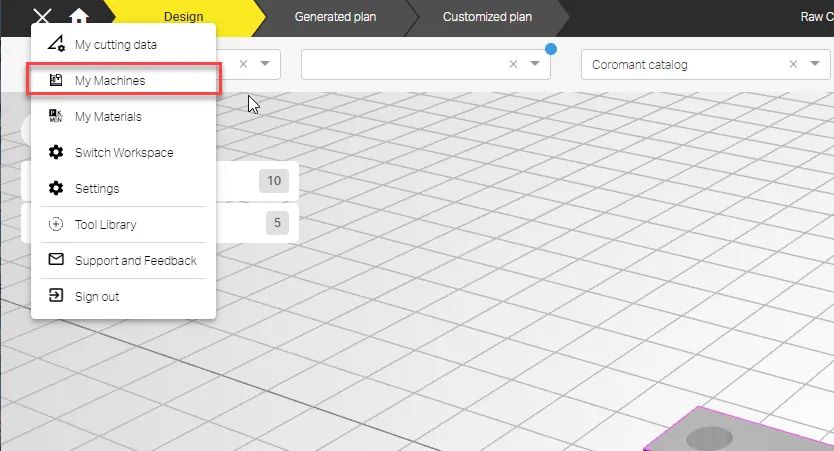This screenshot has height=451, width=834.
Task: Click the Support and Feedback envelope icon
Action: click(56, 261)
